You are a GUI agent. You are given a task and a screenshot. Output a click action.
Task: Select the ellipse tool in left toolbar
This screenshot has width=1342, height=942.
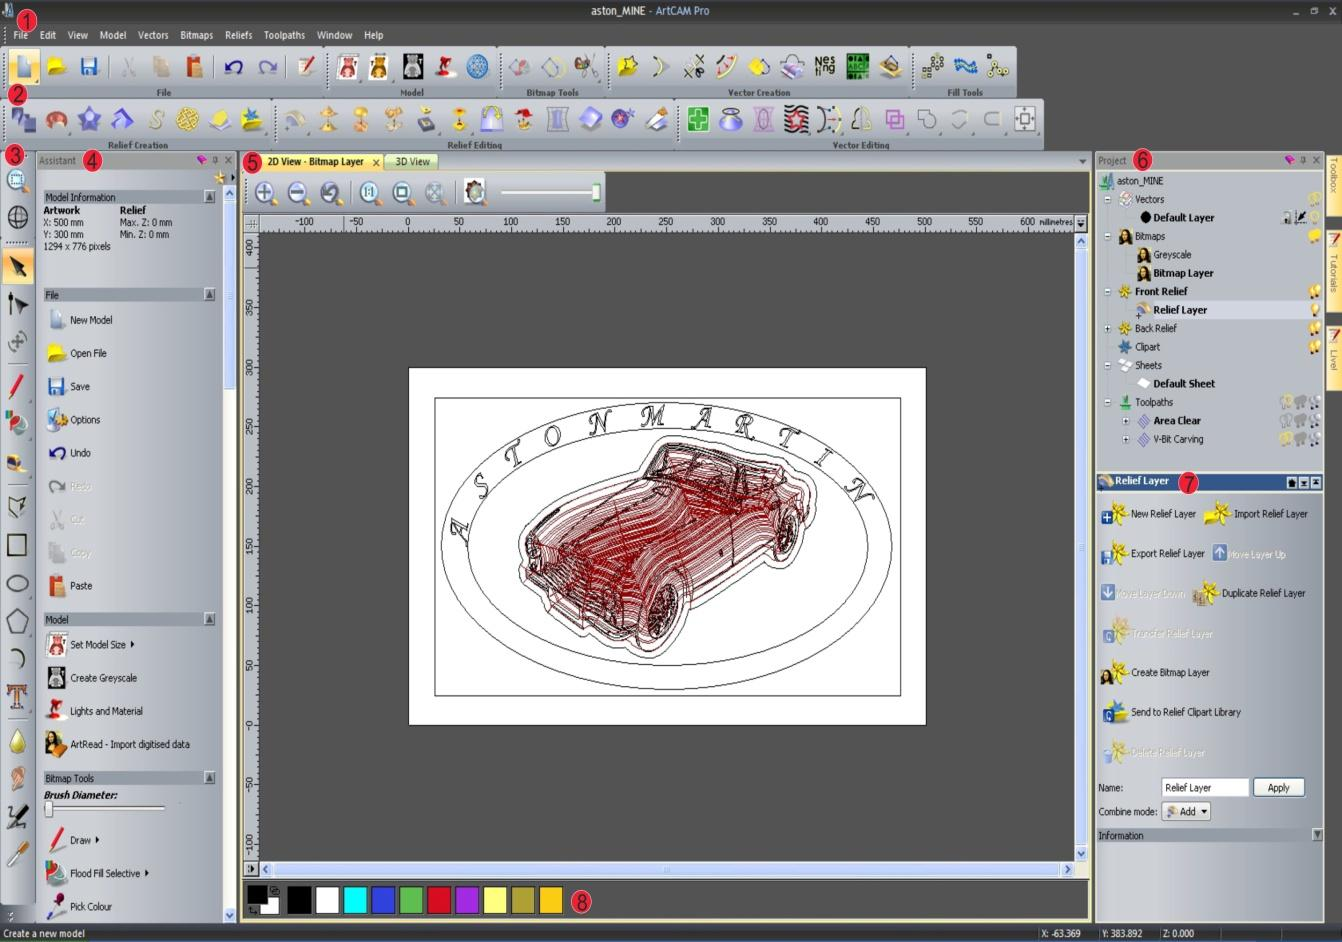(x=17, y=584)
